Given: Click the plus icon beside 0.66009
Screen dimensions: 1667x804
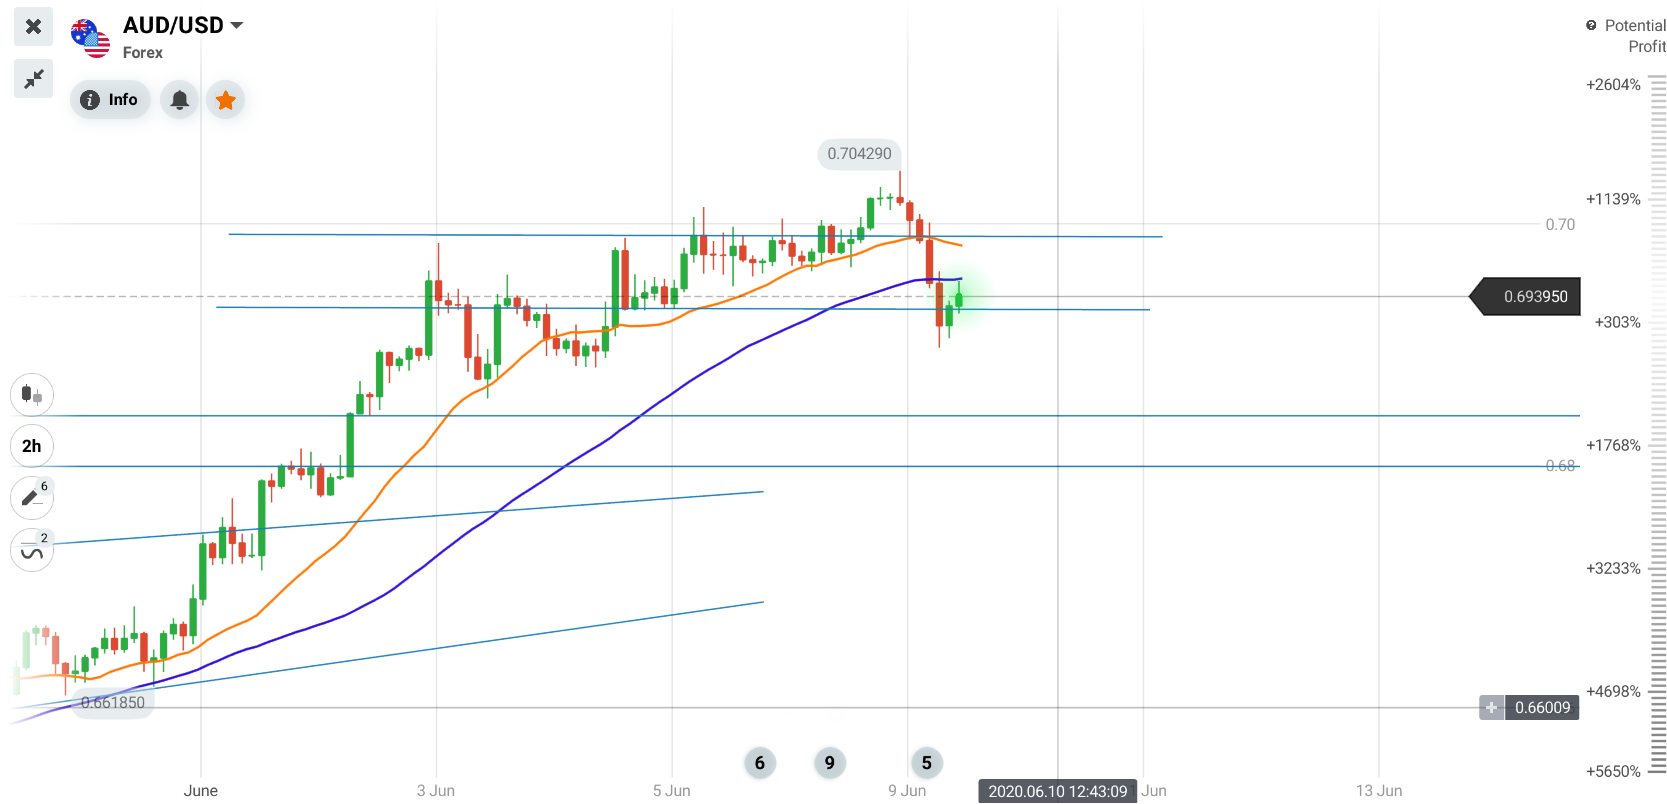Looking at the screenshot, I should click(x=1491, y=708).
